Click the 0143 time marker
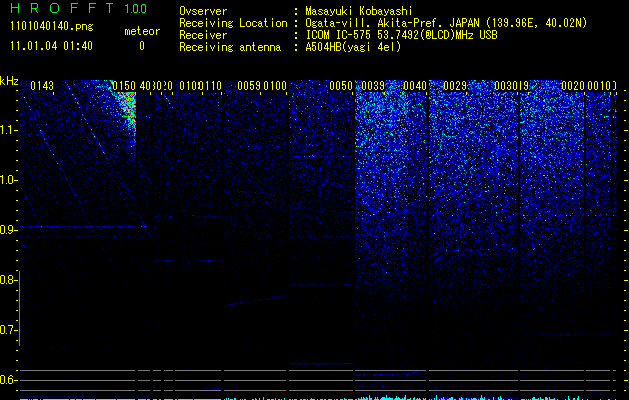Viewport: 629px width, 400px height. point(42,86)
